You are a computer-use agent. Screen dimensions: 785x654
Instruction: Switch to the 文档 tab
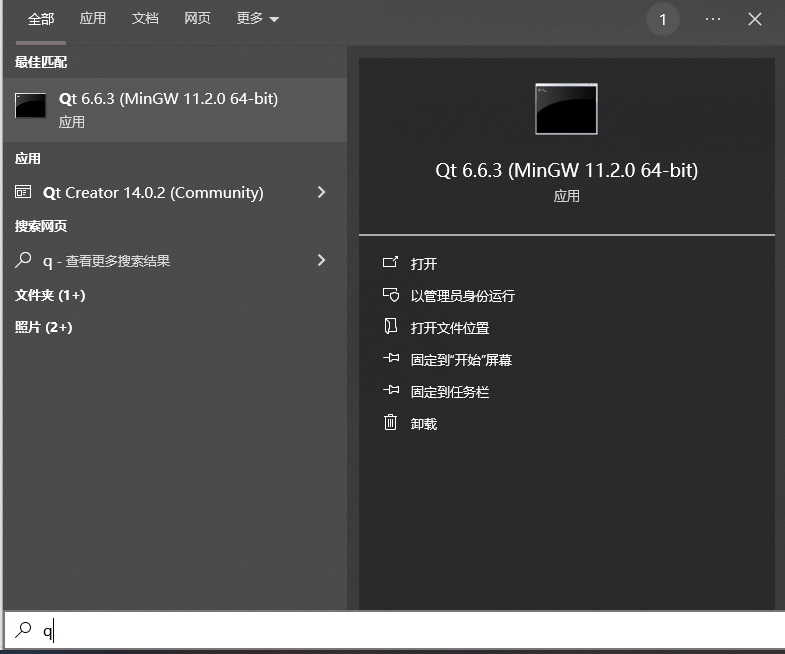(x=145, y=19)
